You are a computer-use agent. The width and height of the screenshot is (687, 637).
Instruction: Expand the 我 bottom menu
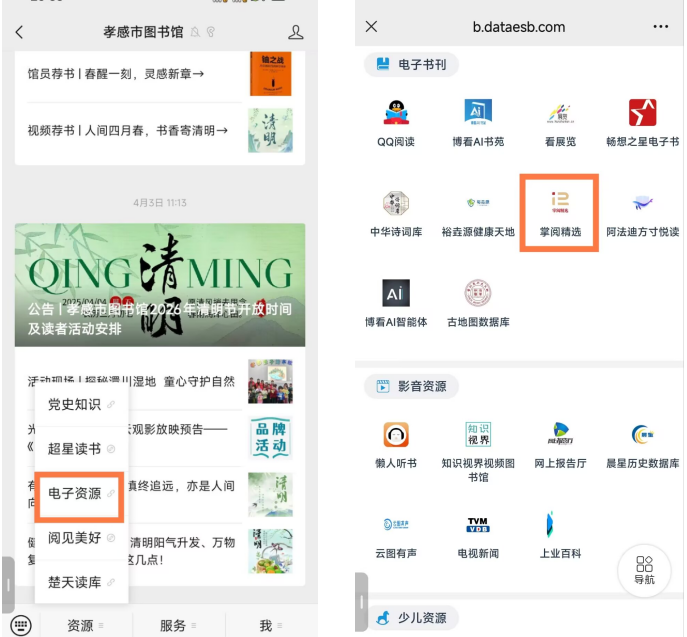[x=269, y=625]
